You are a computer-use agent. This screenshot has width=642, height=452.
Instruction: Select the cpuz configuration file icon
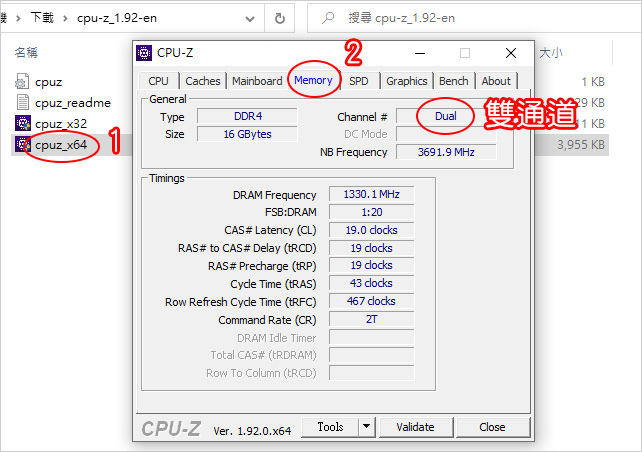[x=22, y=81]
